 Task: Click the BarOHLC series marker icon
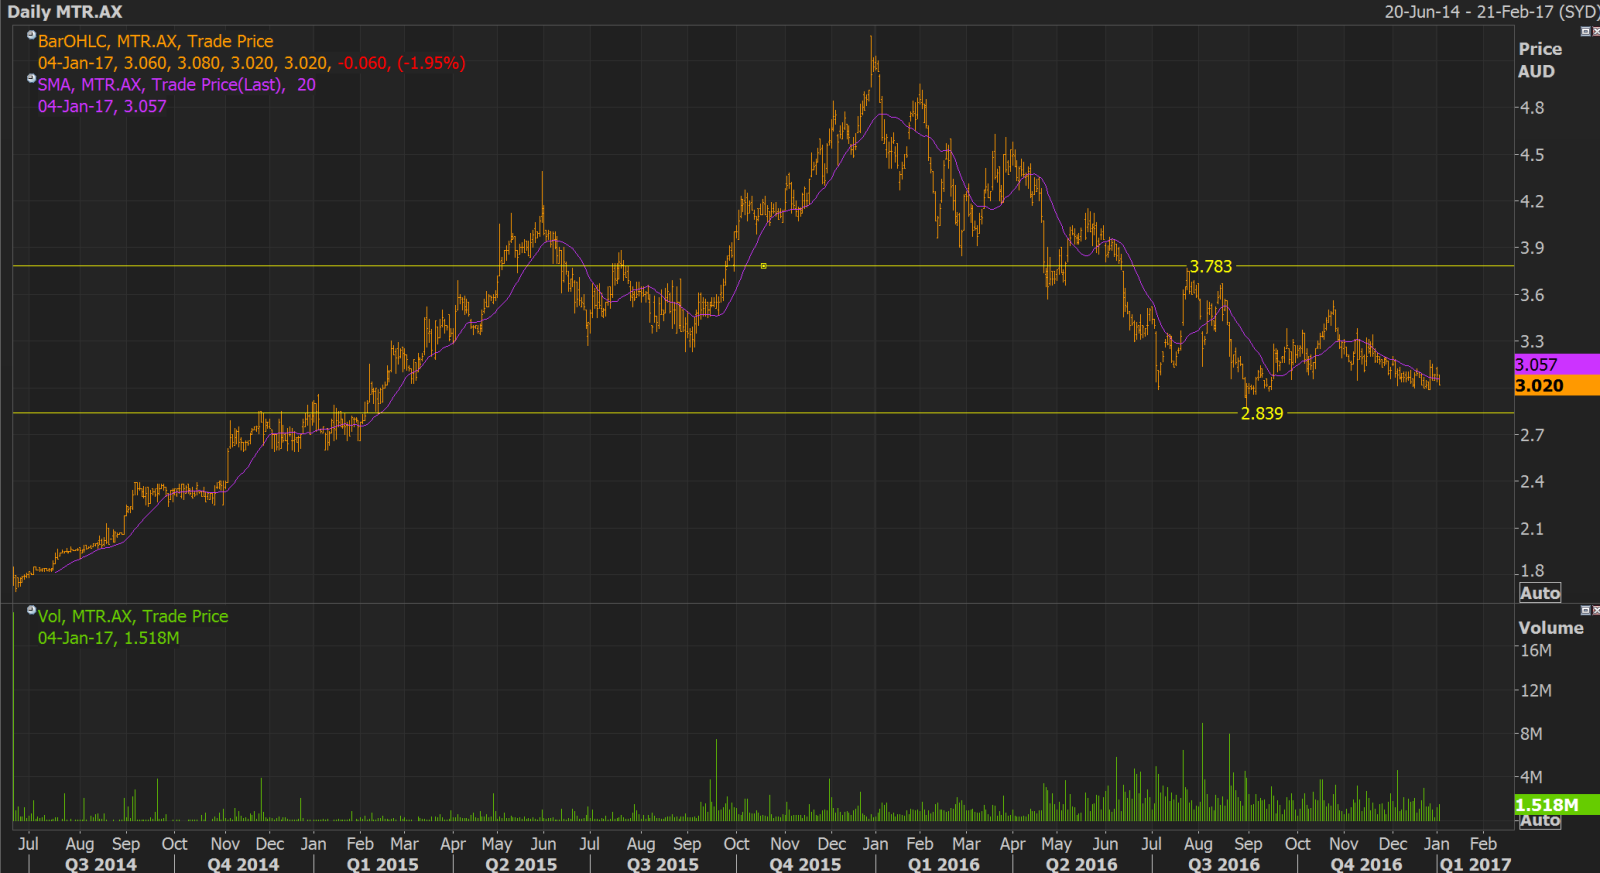click(x=31, y=36)
